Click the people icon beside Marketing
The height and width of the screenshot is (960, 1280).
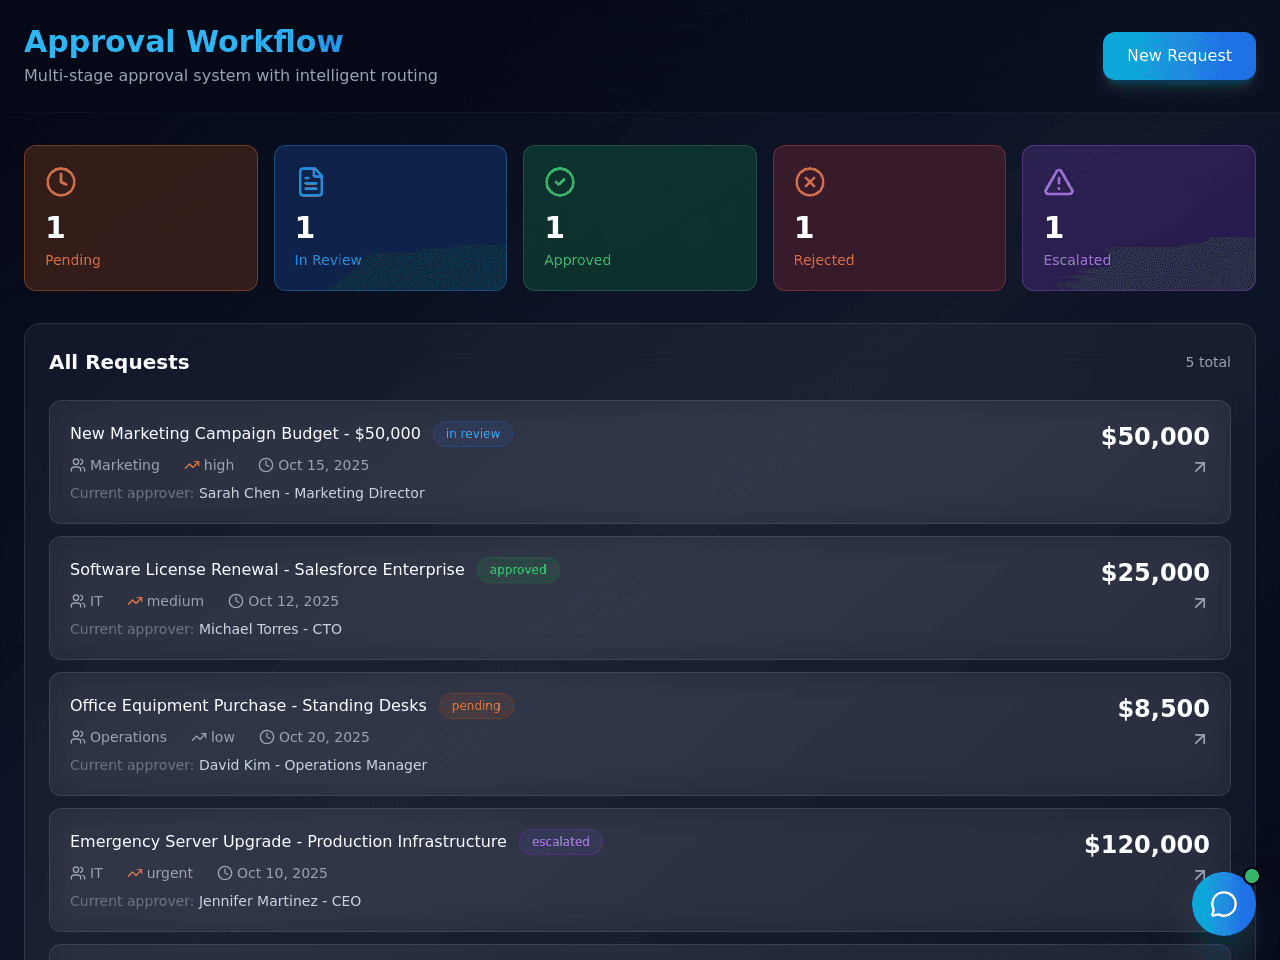[x=78, y=465]
